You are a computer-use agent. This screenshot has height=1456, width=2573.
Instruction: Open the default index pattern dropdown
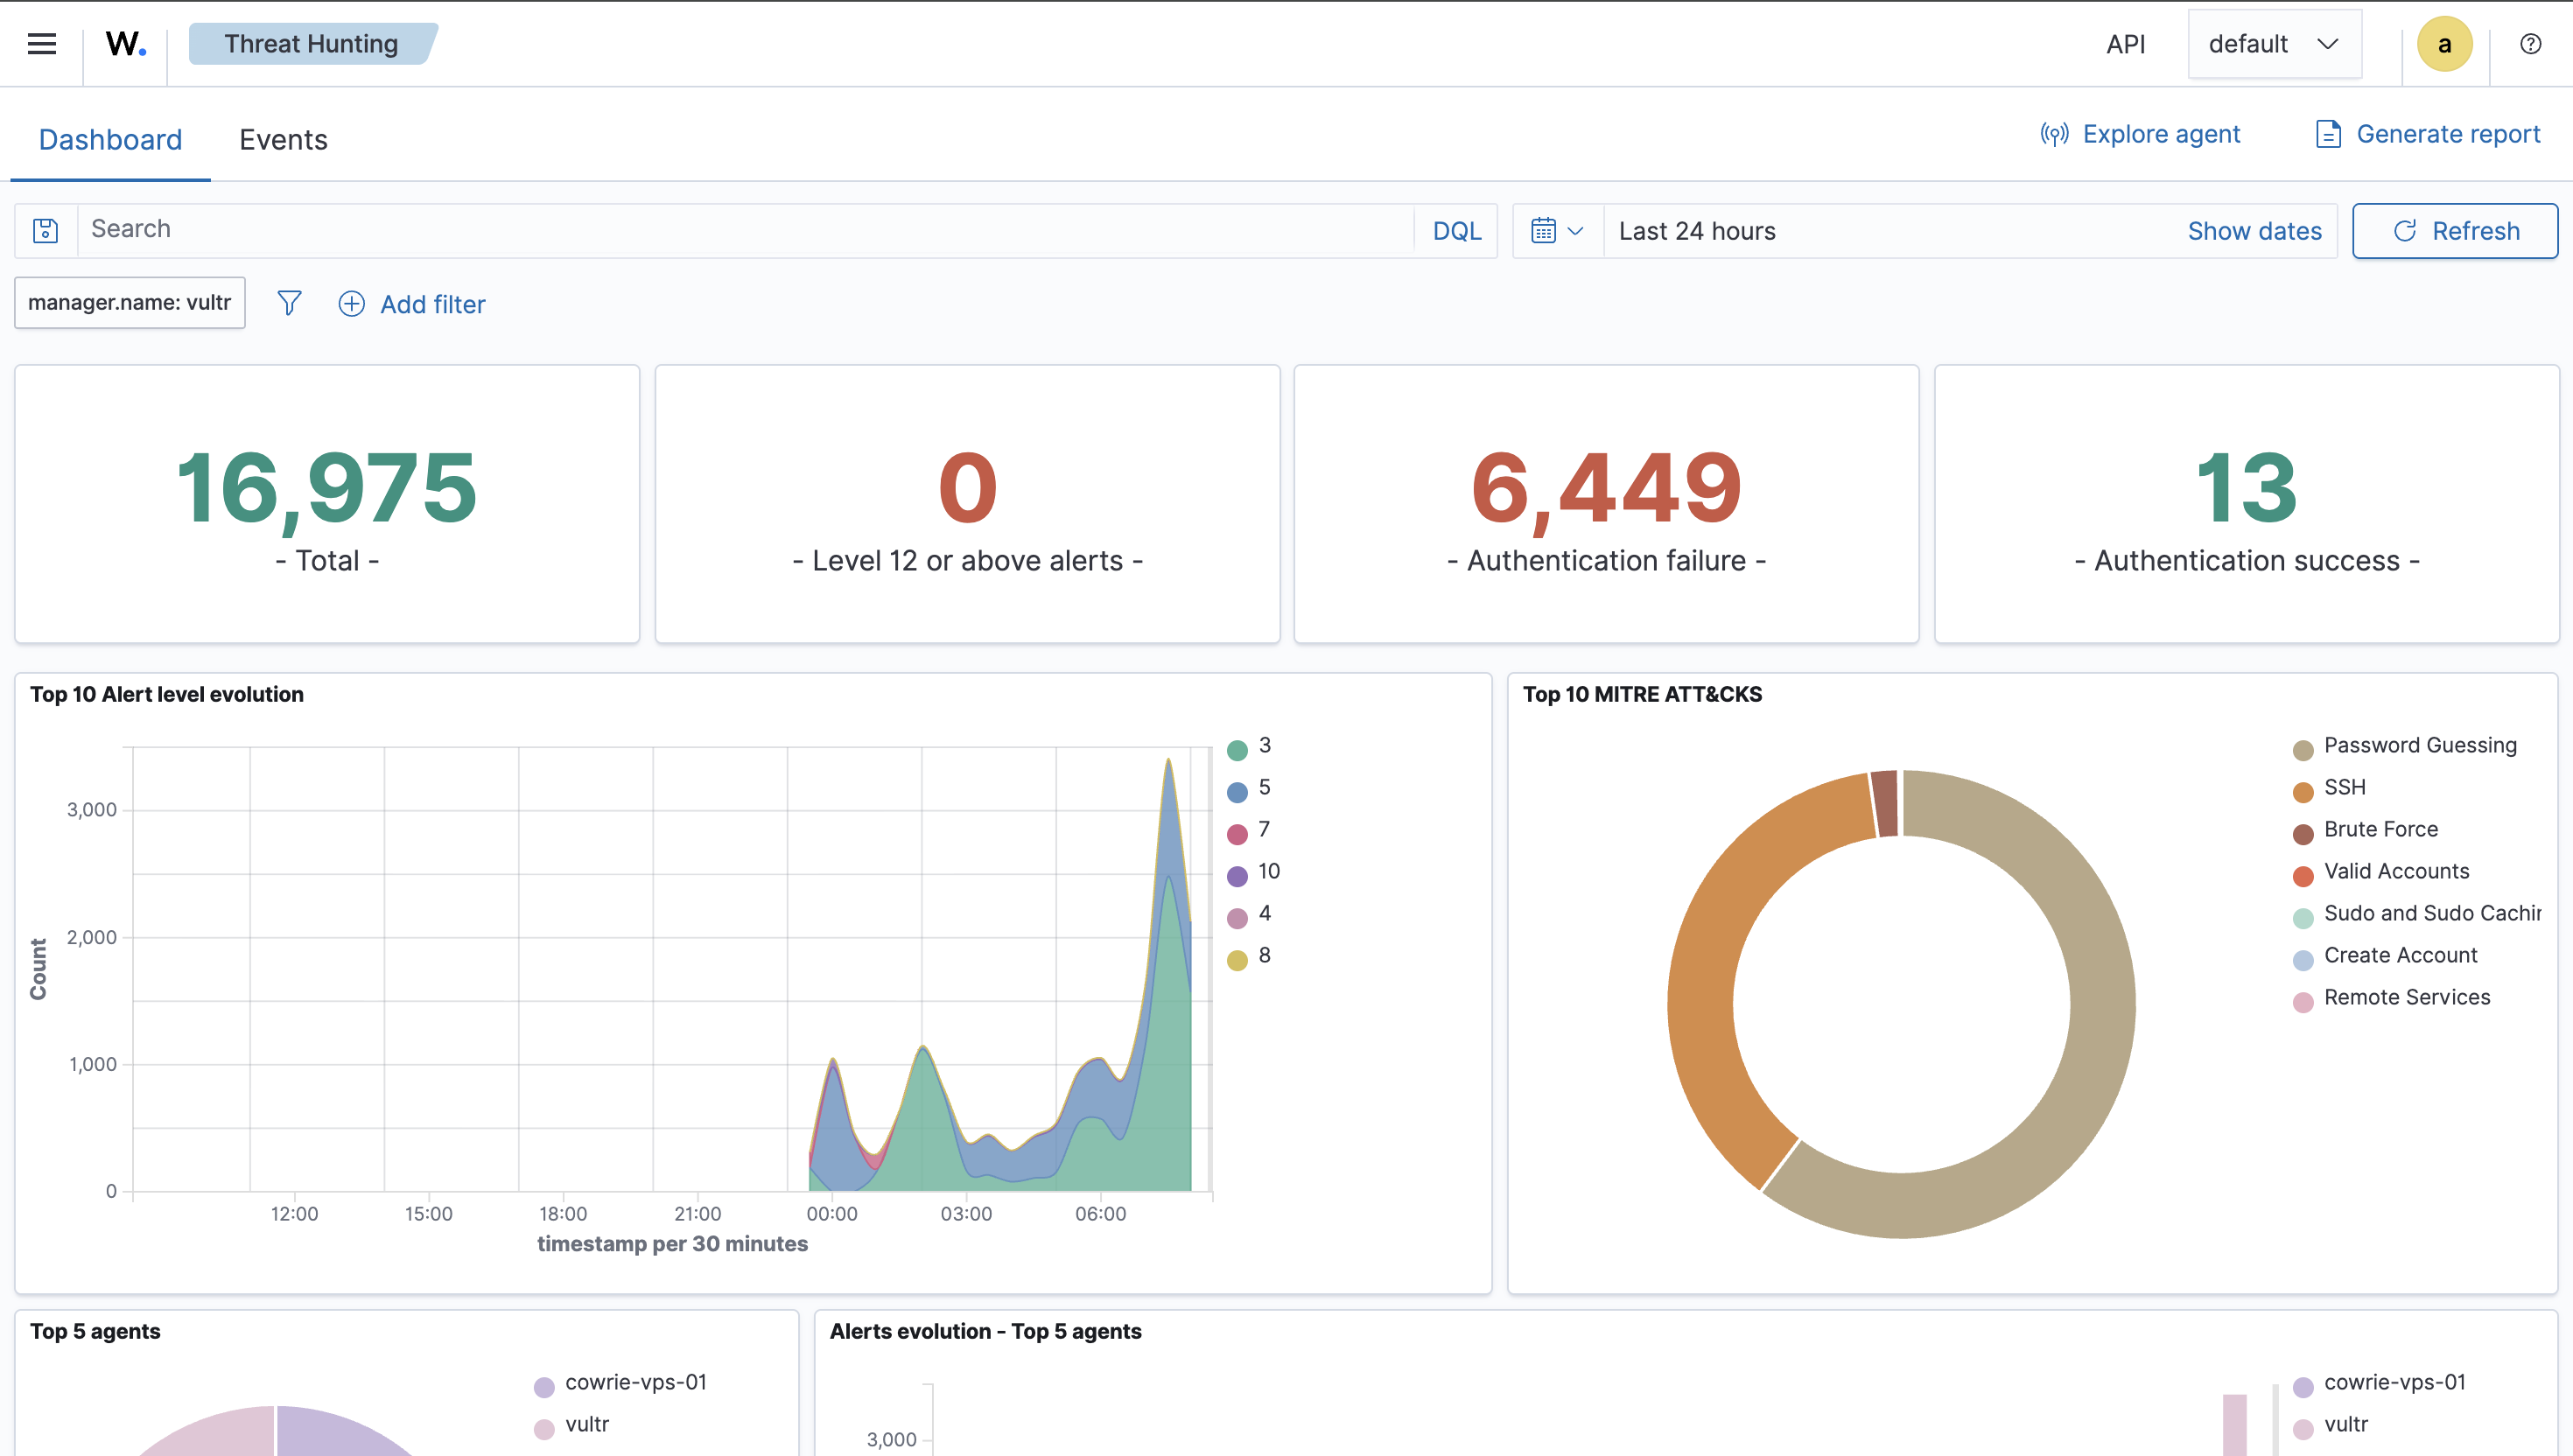pyautogui.click(x=2274, y=44)
